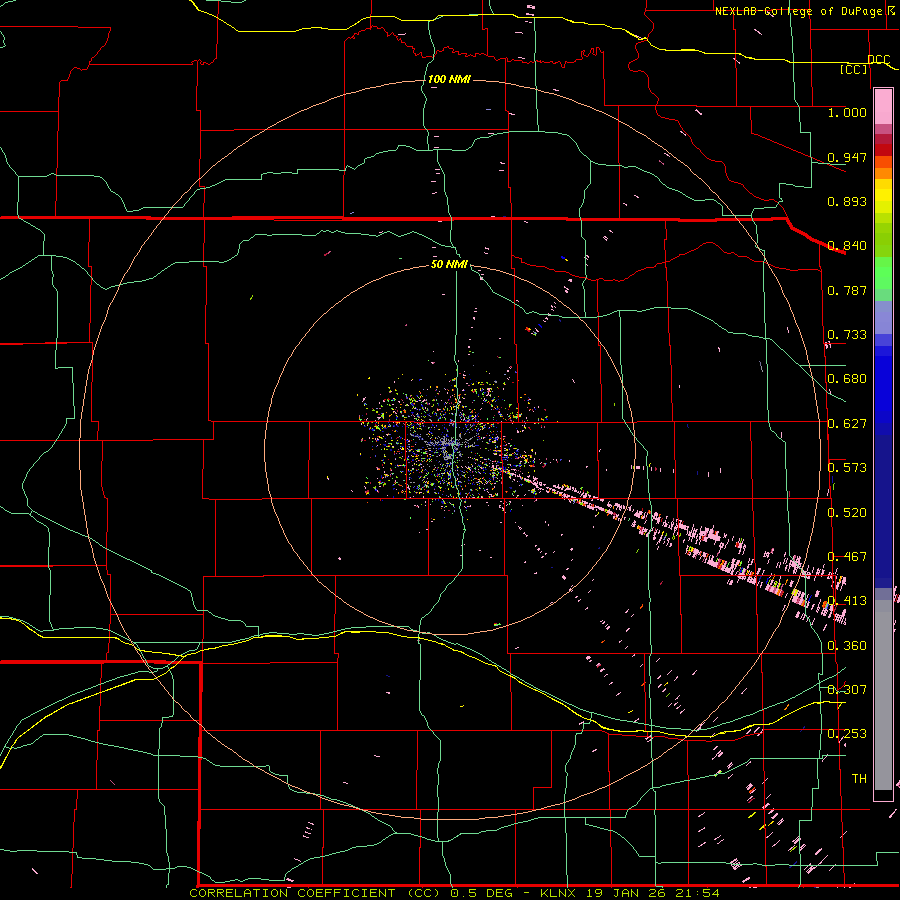This screenshot has width=900, height=900.
Task: Select the 0.627 scale value
Action: coord(847,423)
